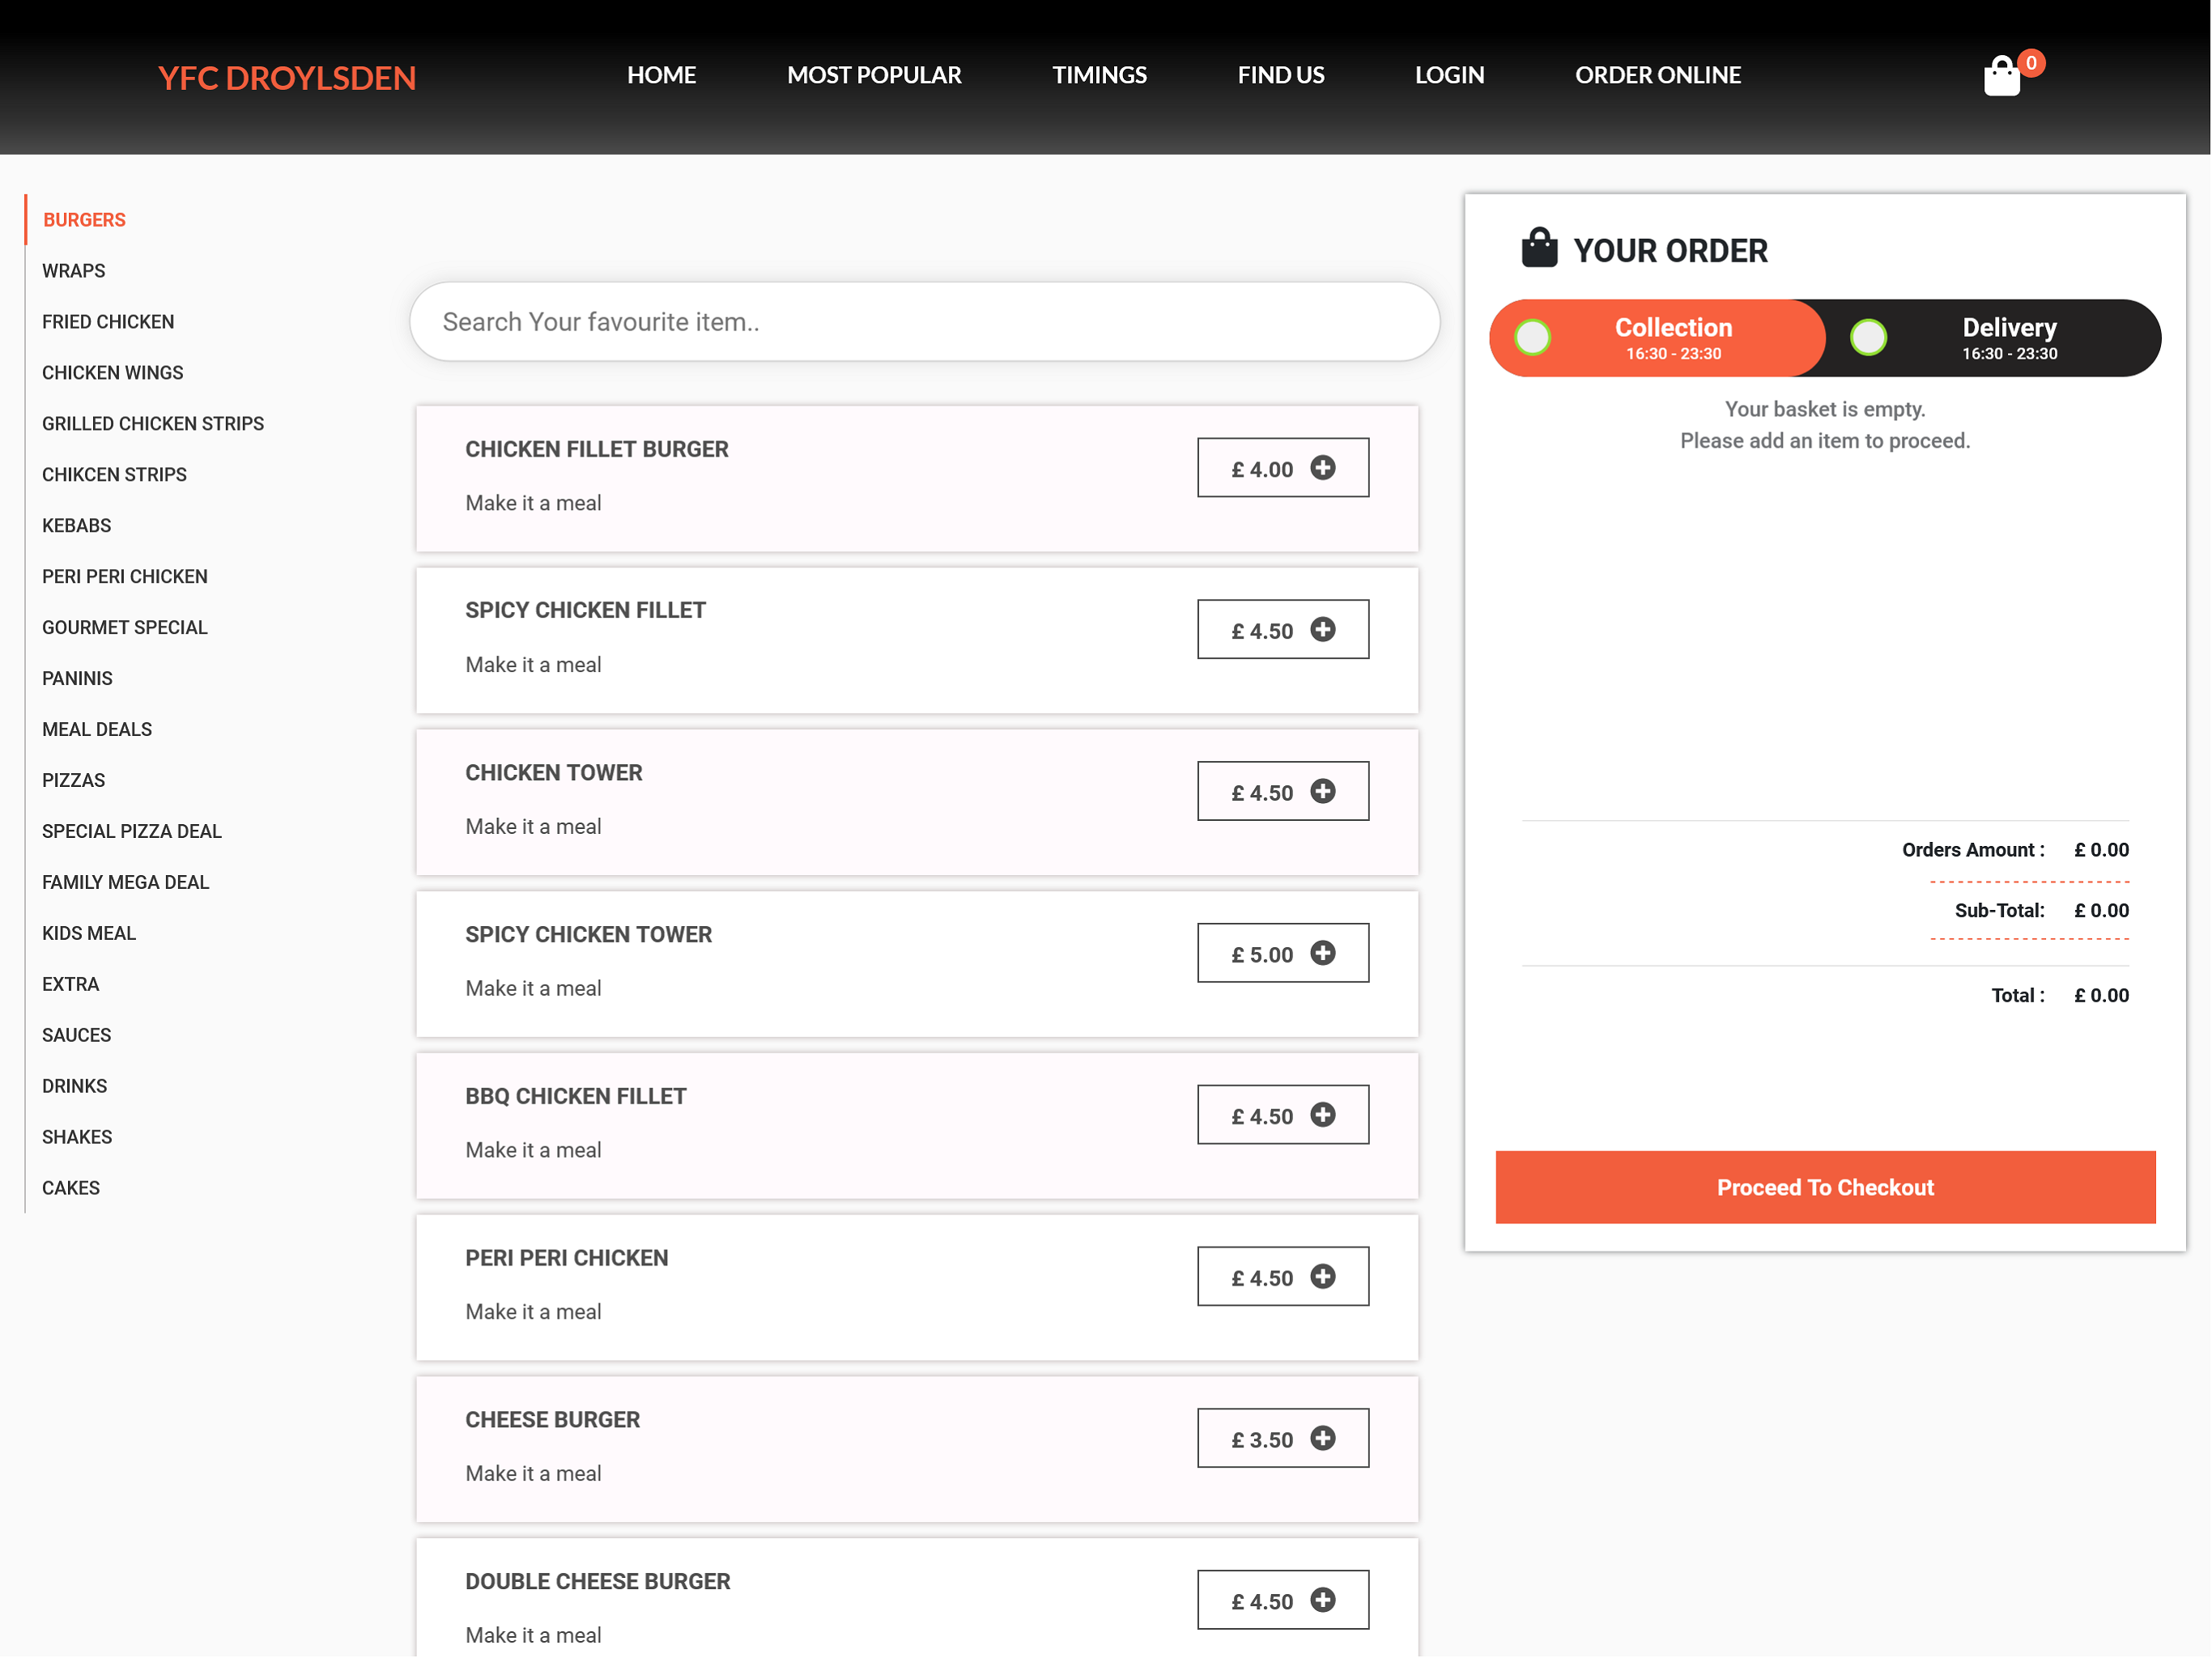Open the Cakes category
Viewport: 2212px width, 1658px height.
71,1189
